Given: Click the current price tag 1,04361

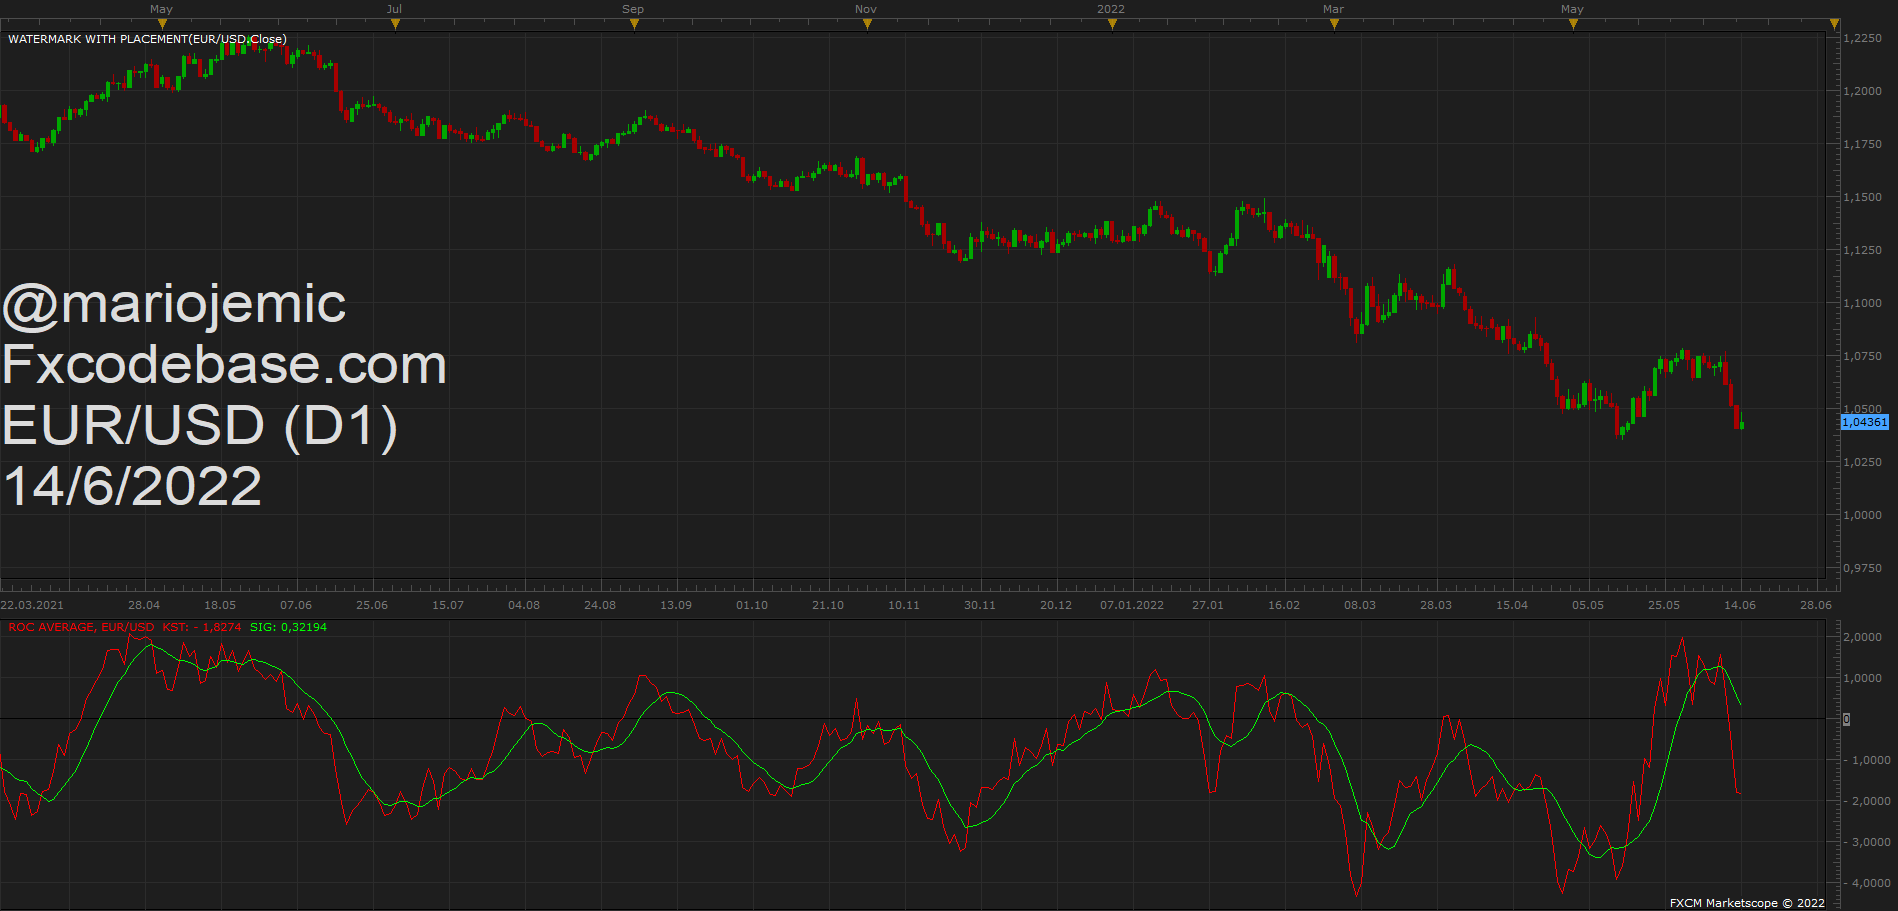Looking at the screenshot, I should [x=1865, y=422].
